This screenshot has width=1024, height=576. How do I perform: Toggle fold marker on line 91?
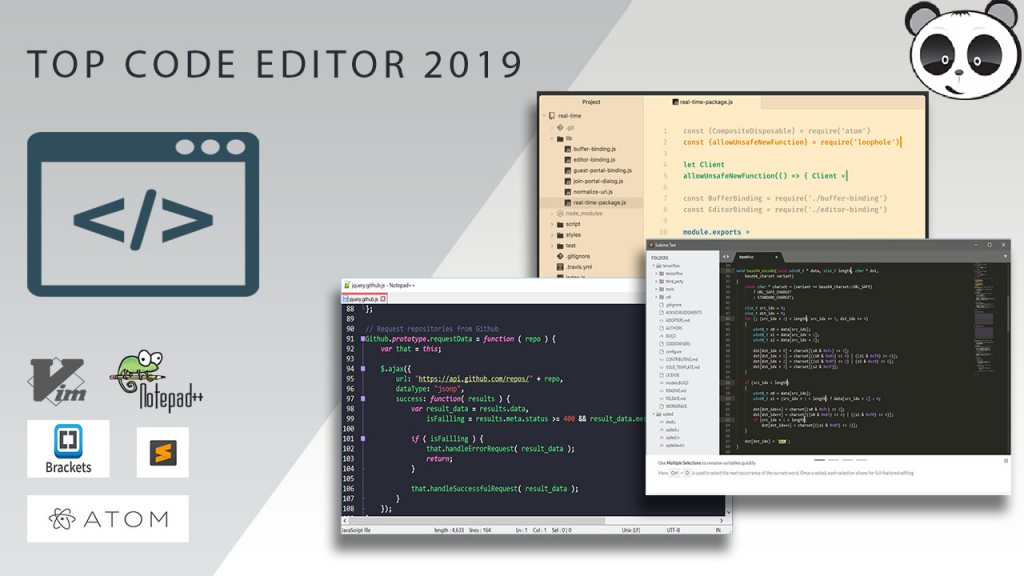(363, 339)
